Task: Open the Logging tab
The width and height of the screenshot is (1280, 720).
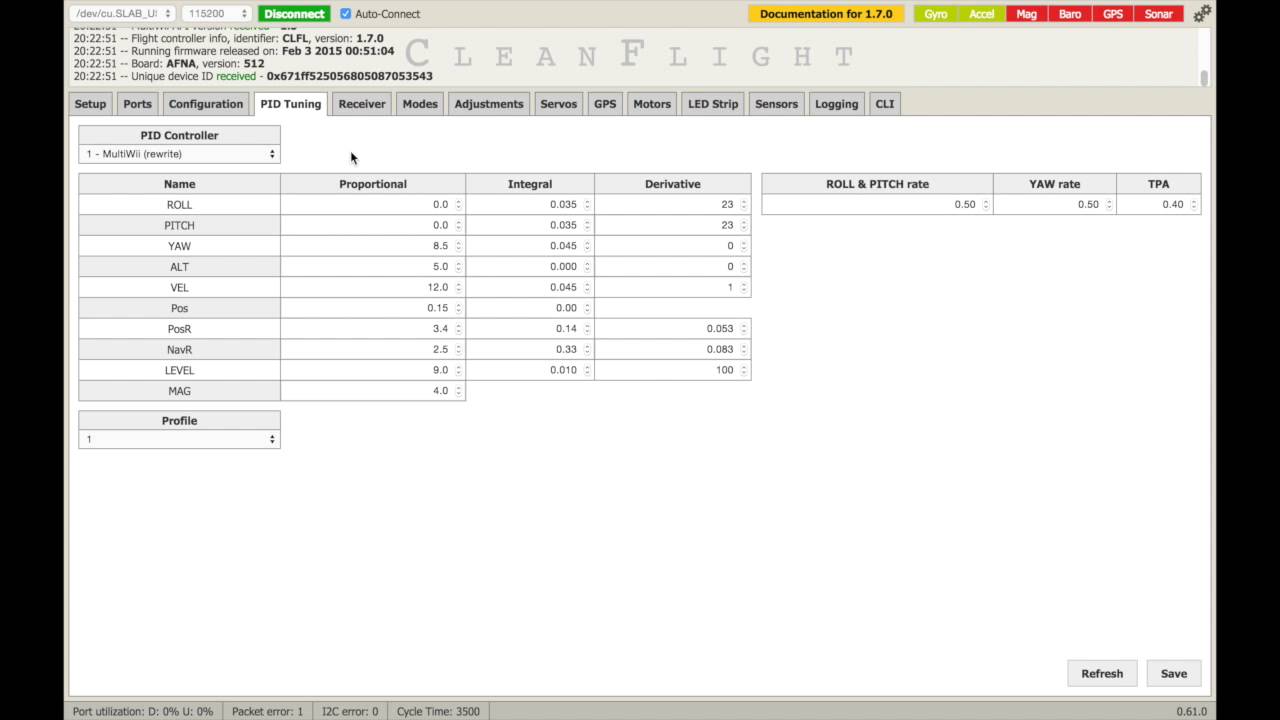Action: 837,104
